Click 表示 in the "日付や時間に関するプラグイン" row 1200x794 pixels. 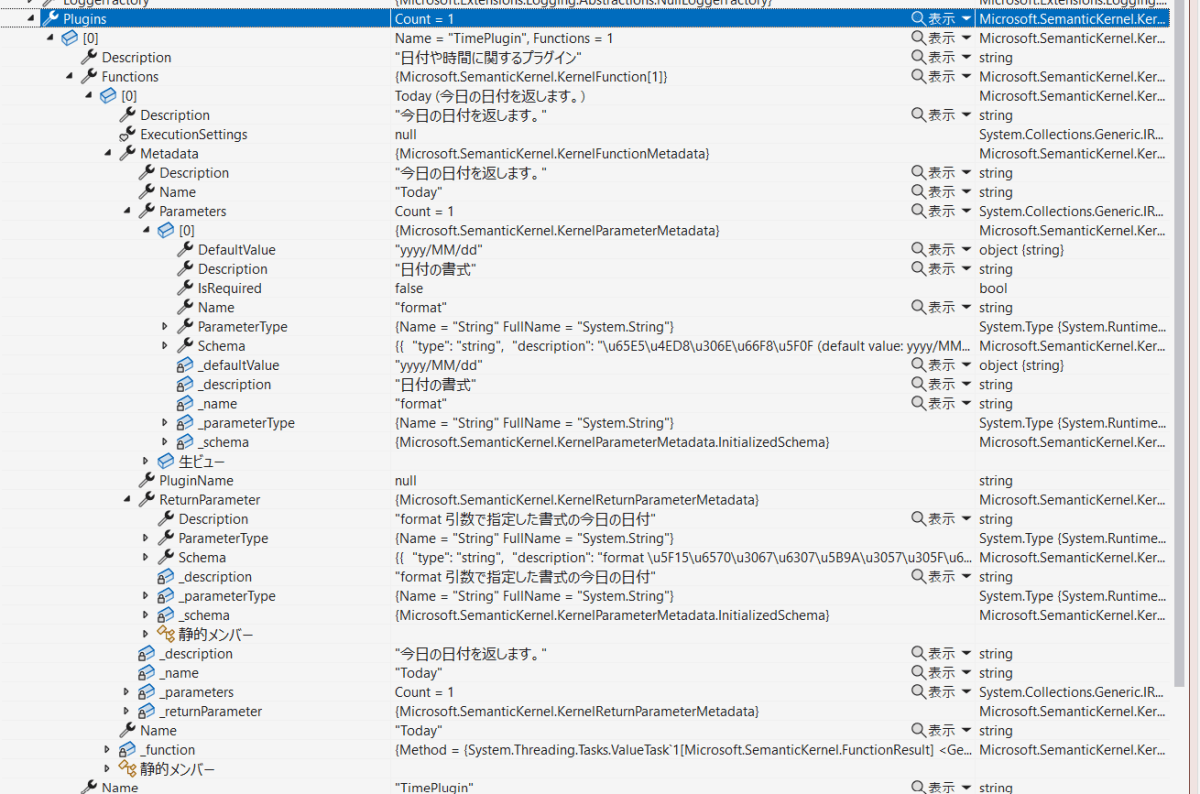(941, 58)
